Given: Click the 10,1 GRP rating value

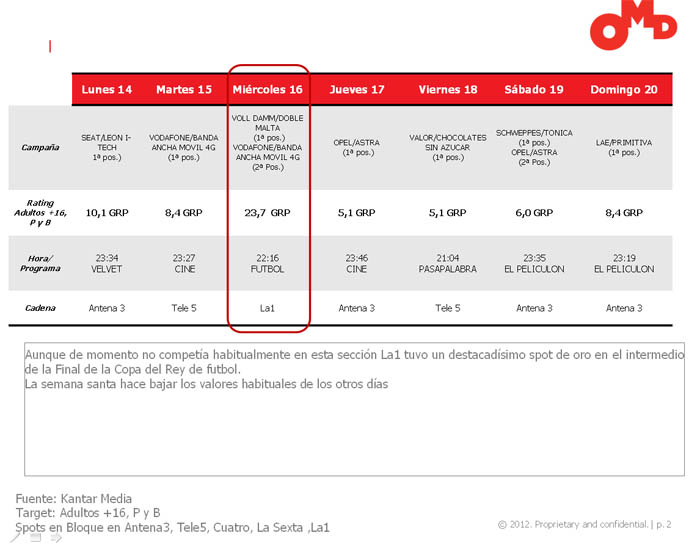Looking at the screenshot, I should 107,213.
